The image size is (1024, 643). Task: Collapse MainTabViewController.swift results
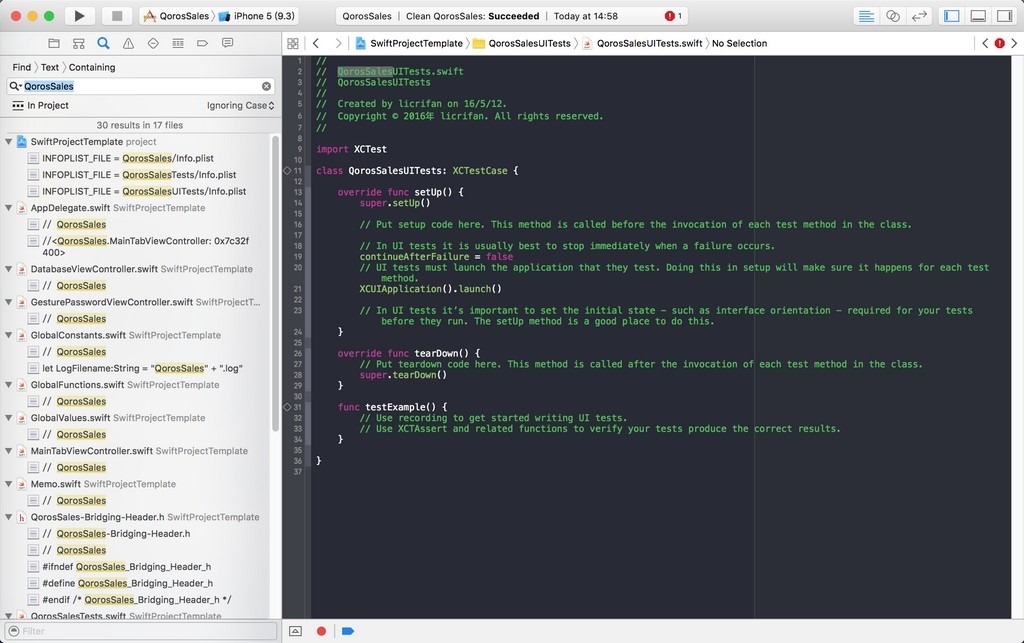[8, 451]
